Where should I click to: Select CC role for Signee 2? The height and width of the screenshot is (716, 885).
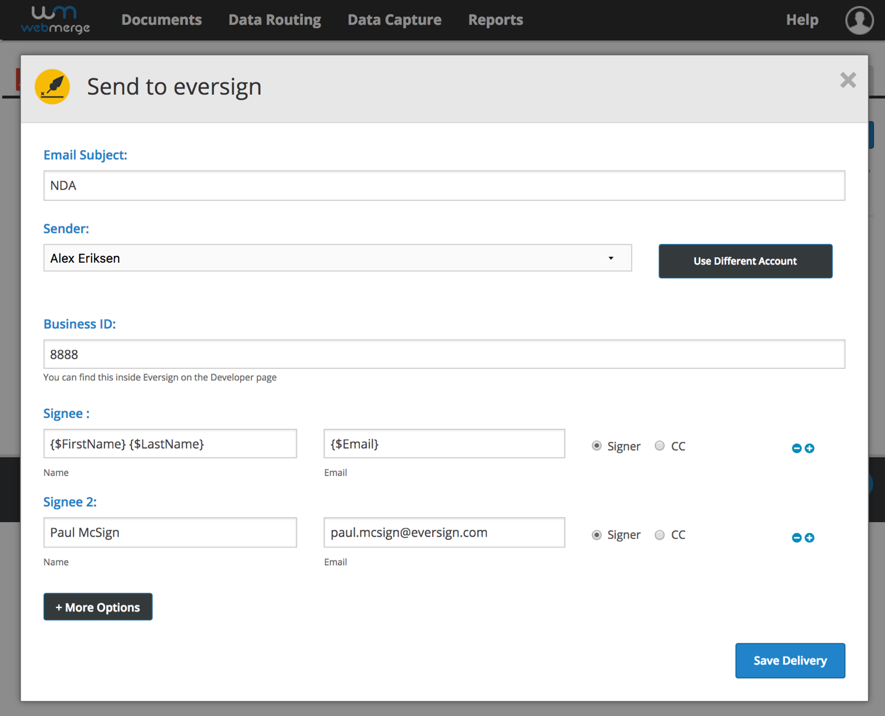659,535
